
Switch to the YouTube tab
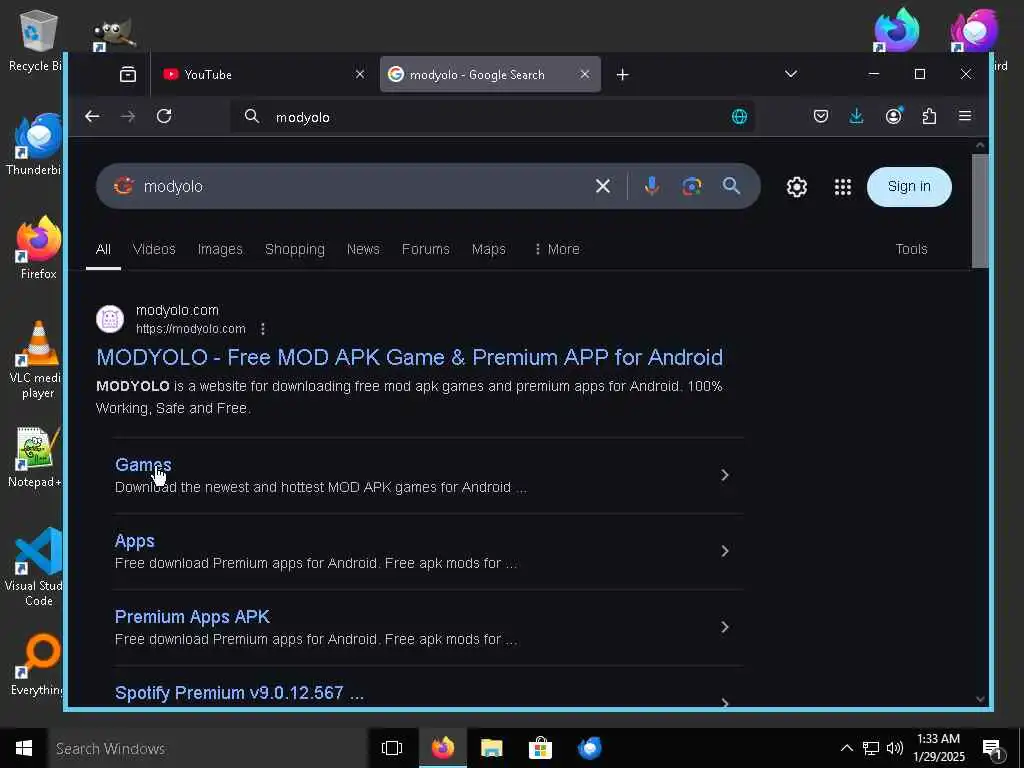262,74
